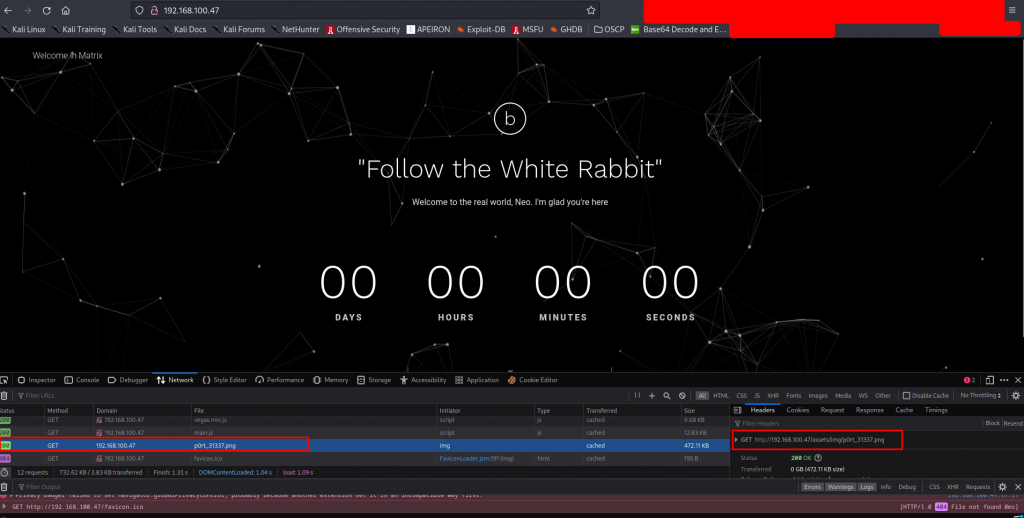Click the Filter URLs input
The image size is (1024, 518).
click(320, 395)
